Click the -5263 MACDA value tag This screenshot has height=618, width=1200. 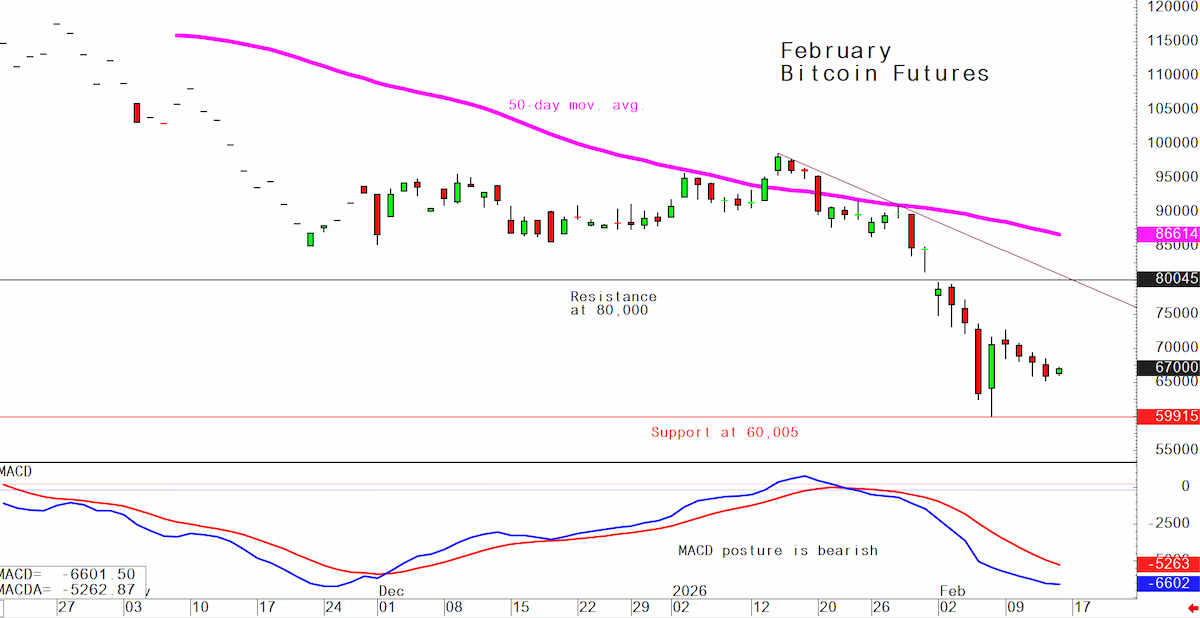tap(1168, 563)
